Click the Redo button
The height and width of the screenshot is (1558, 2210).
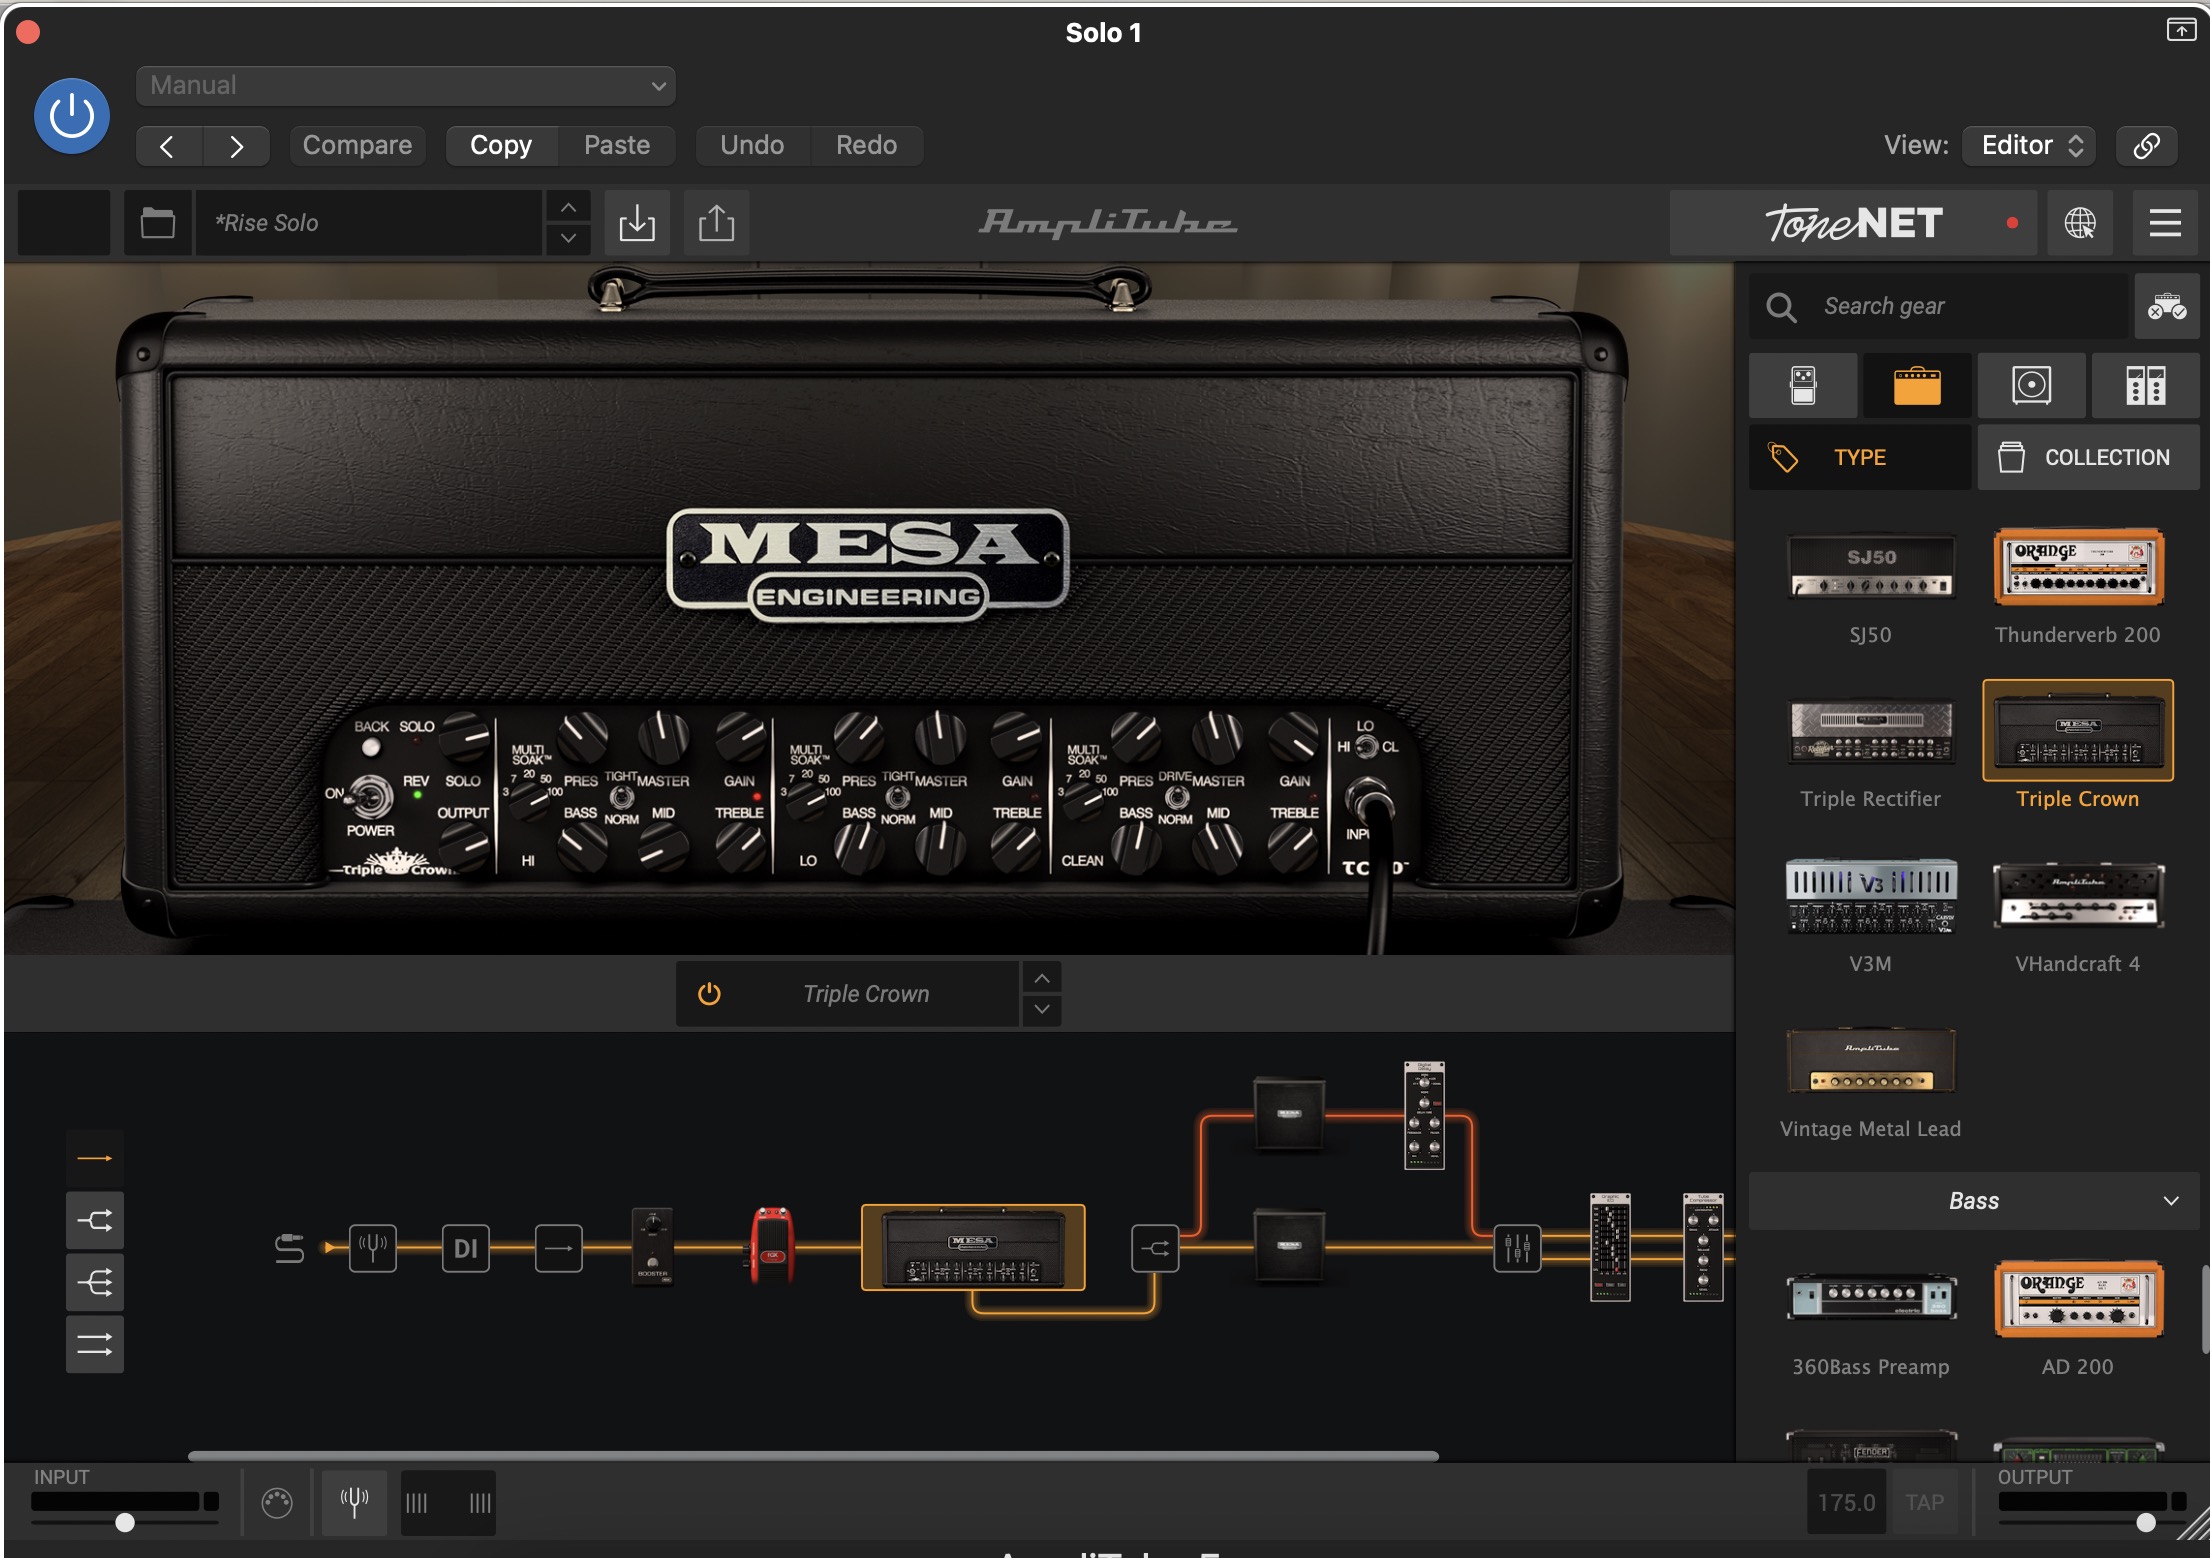coord(866,145)
